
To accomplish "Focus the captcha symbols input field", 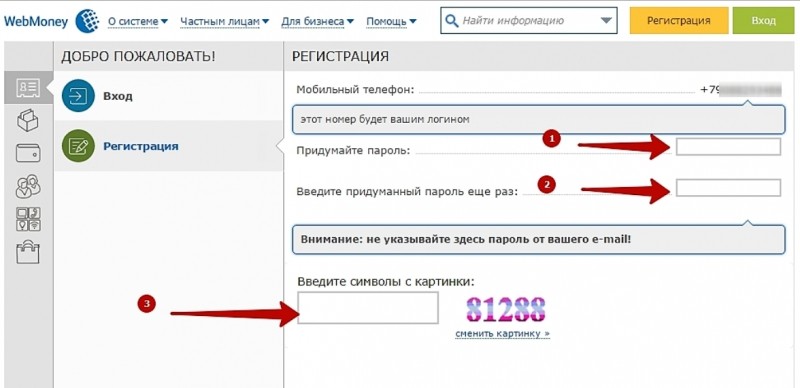I will pos(368,308).
